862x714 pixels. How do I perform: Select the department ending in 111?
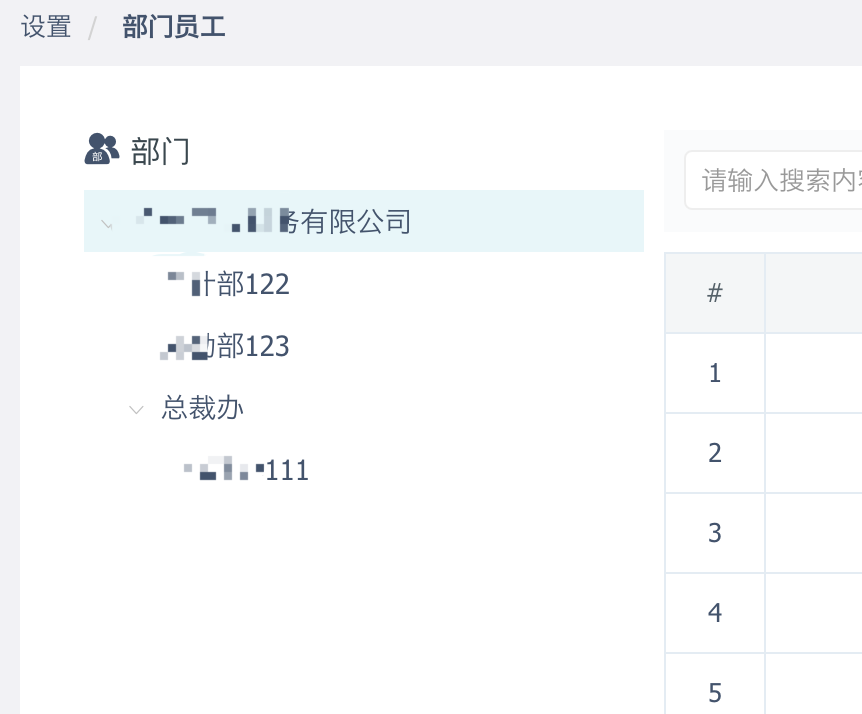pyautogui.click(x=246, y=470)
